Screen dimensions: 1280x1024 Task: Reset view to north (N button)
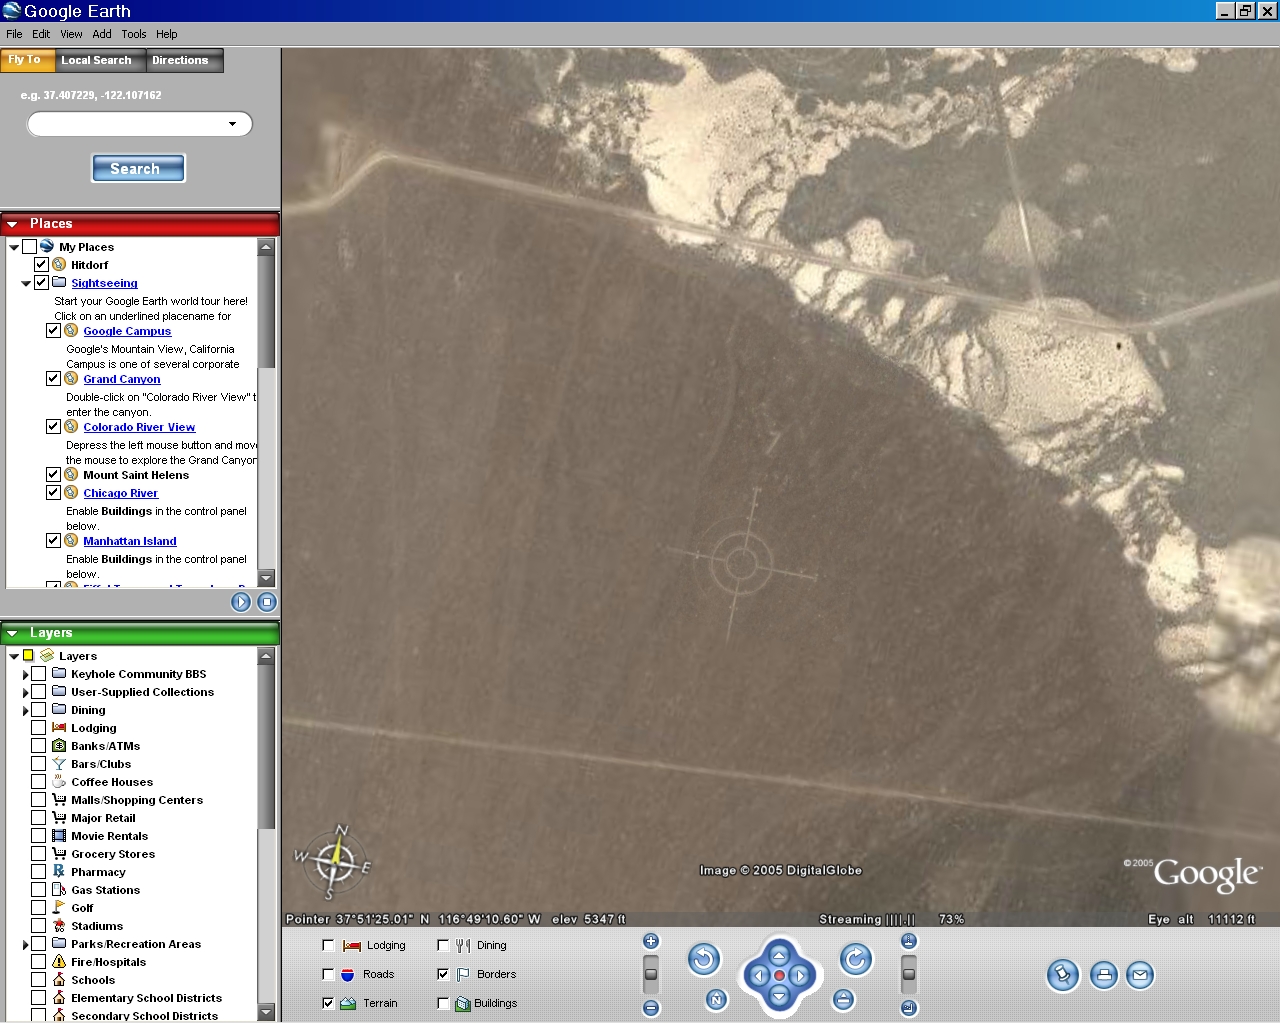click(x=716, y=999)
